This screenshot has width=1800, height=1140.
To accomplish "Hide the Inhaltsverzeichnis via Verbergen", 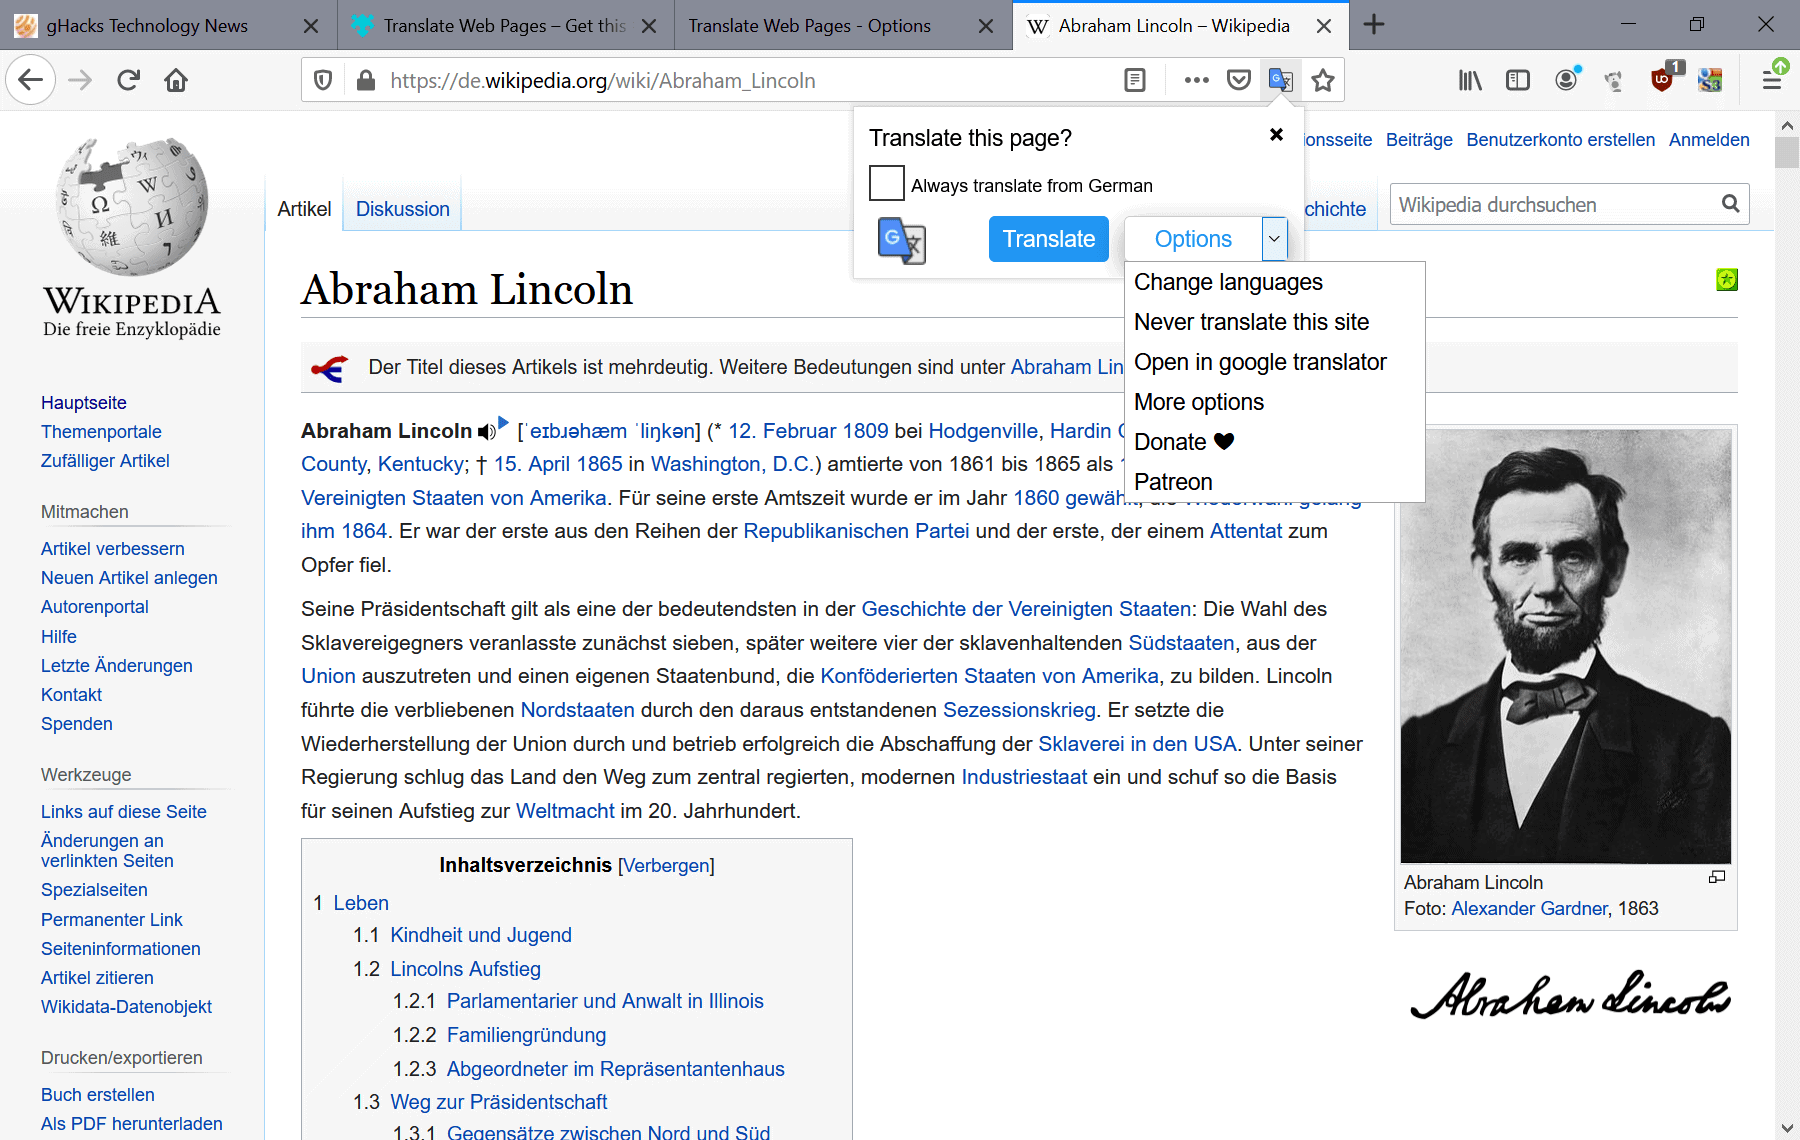I will click(x=666, y=866).
